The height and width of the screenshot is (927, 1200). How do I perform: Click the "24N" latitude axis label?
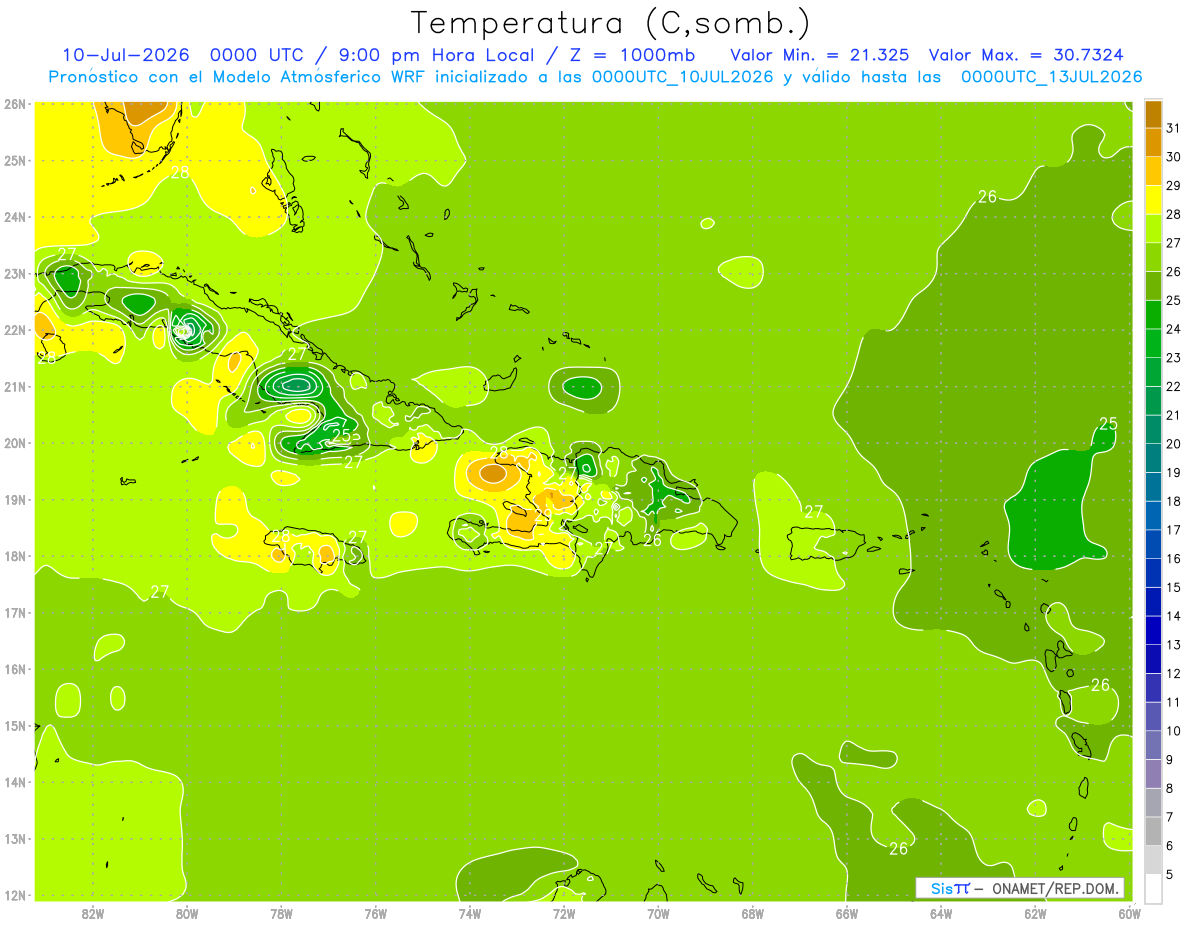[x=14, y=216]
